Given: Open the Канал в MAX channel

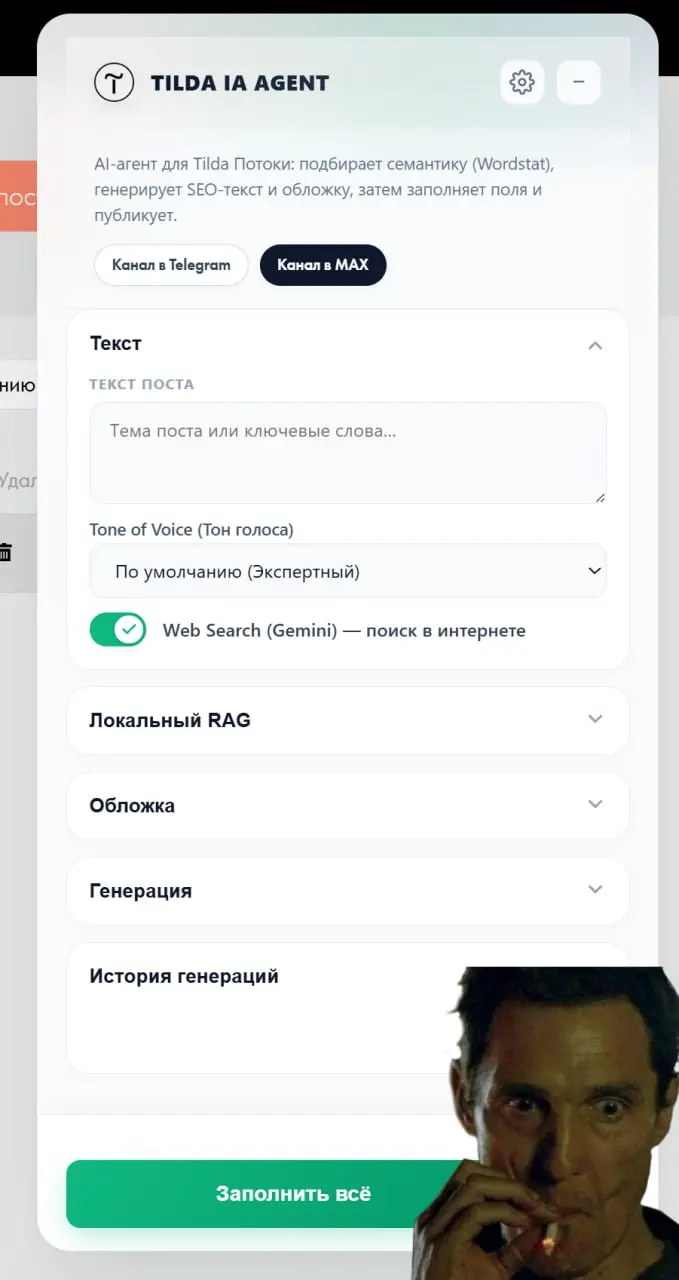Looking at the screenshot, I should pyautogui.click(x=323, y=265).
